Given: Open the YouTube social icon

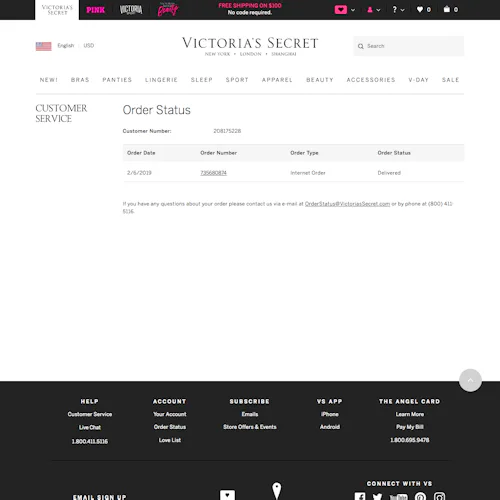Looking at the screenshot, I should click(x=398, y=497).
